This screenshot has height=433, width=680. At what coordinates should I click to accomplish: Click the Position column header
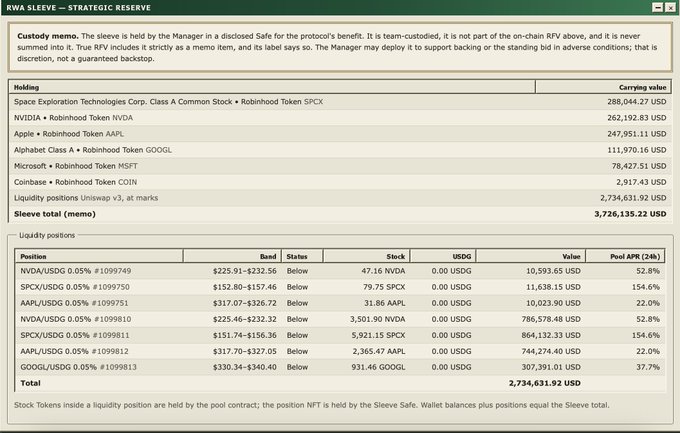tap(99, 256)
